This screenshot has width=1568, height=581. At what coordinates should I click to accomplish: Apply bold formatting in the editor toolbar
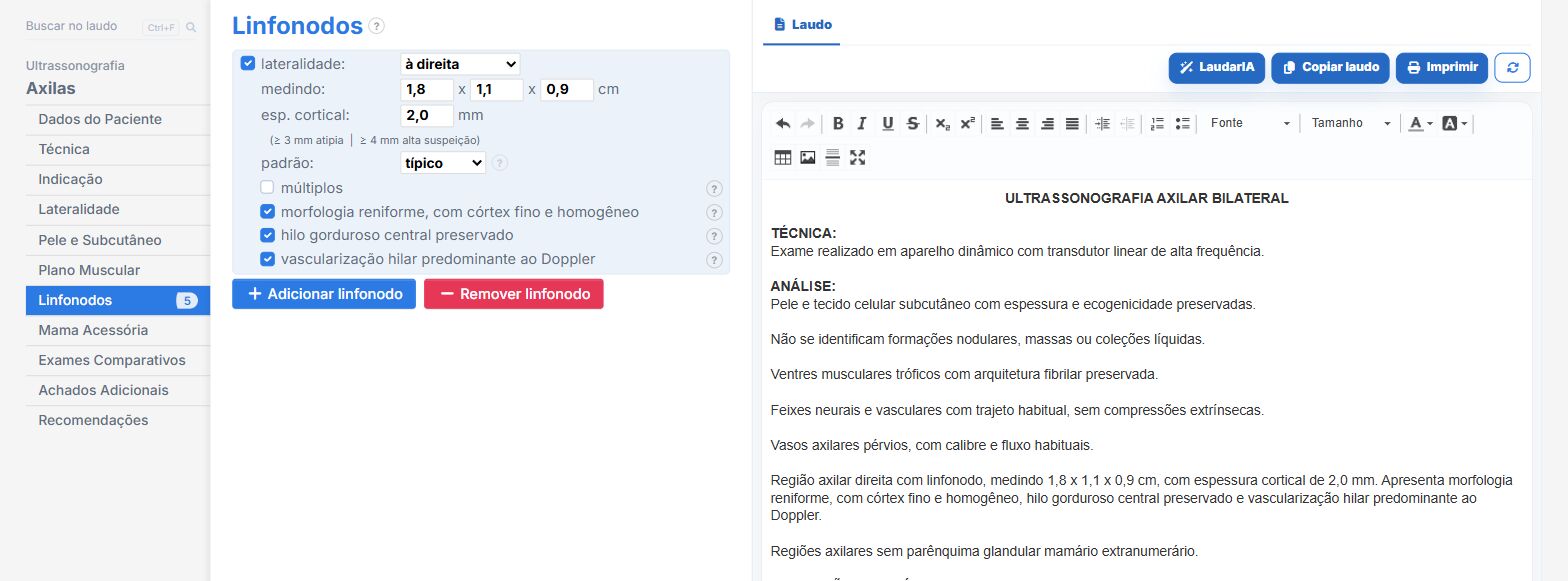click(838, 123)
